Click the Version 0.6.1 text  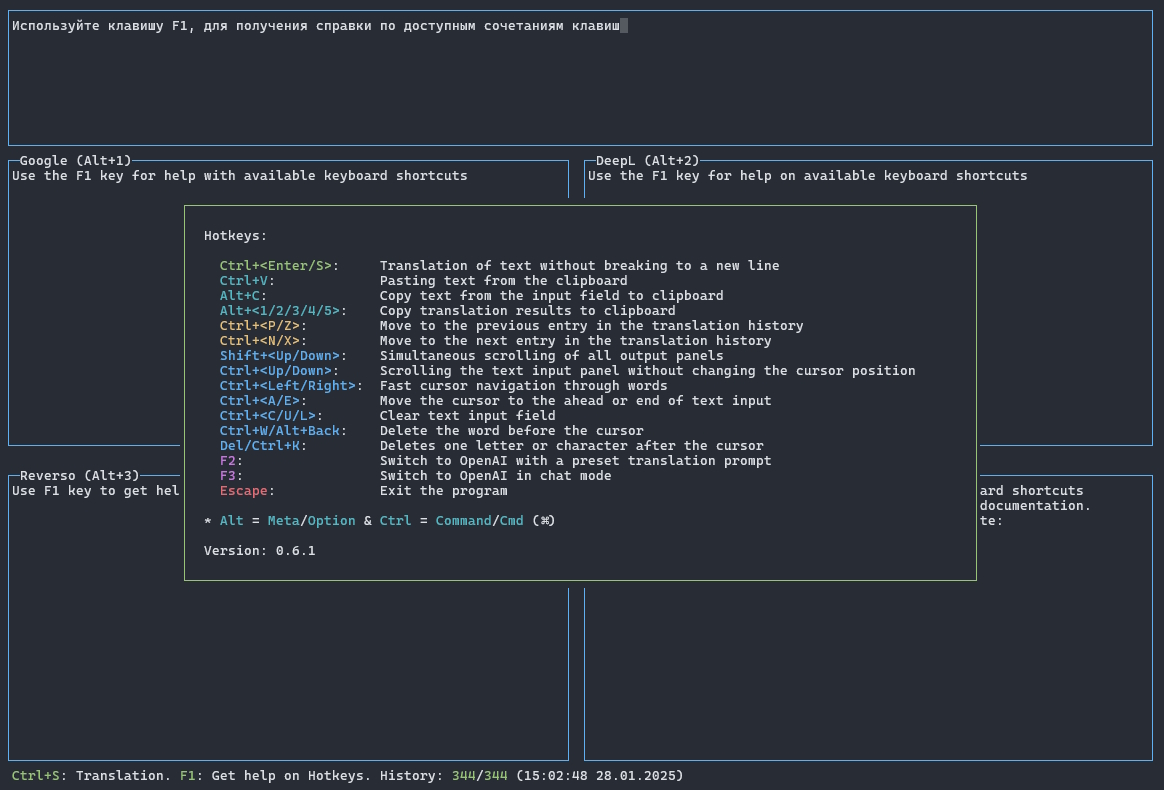[259, 551]
